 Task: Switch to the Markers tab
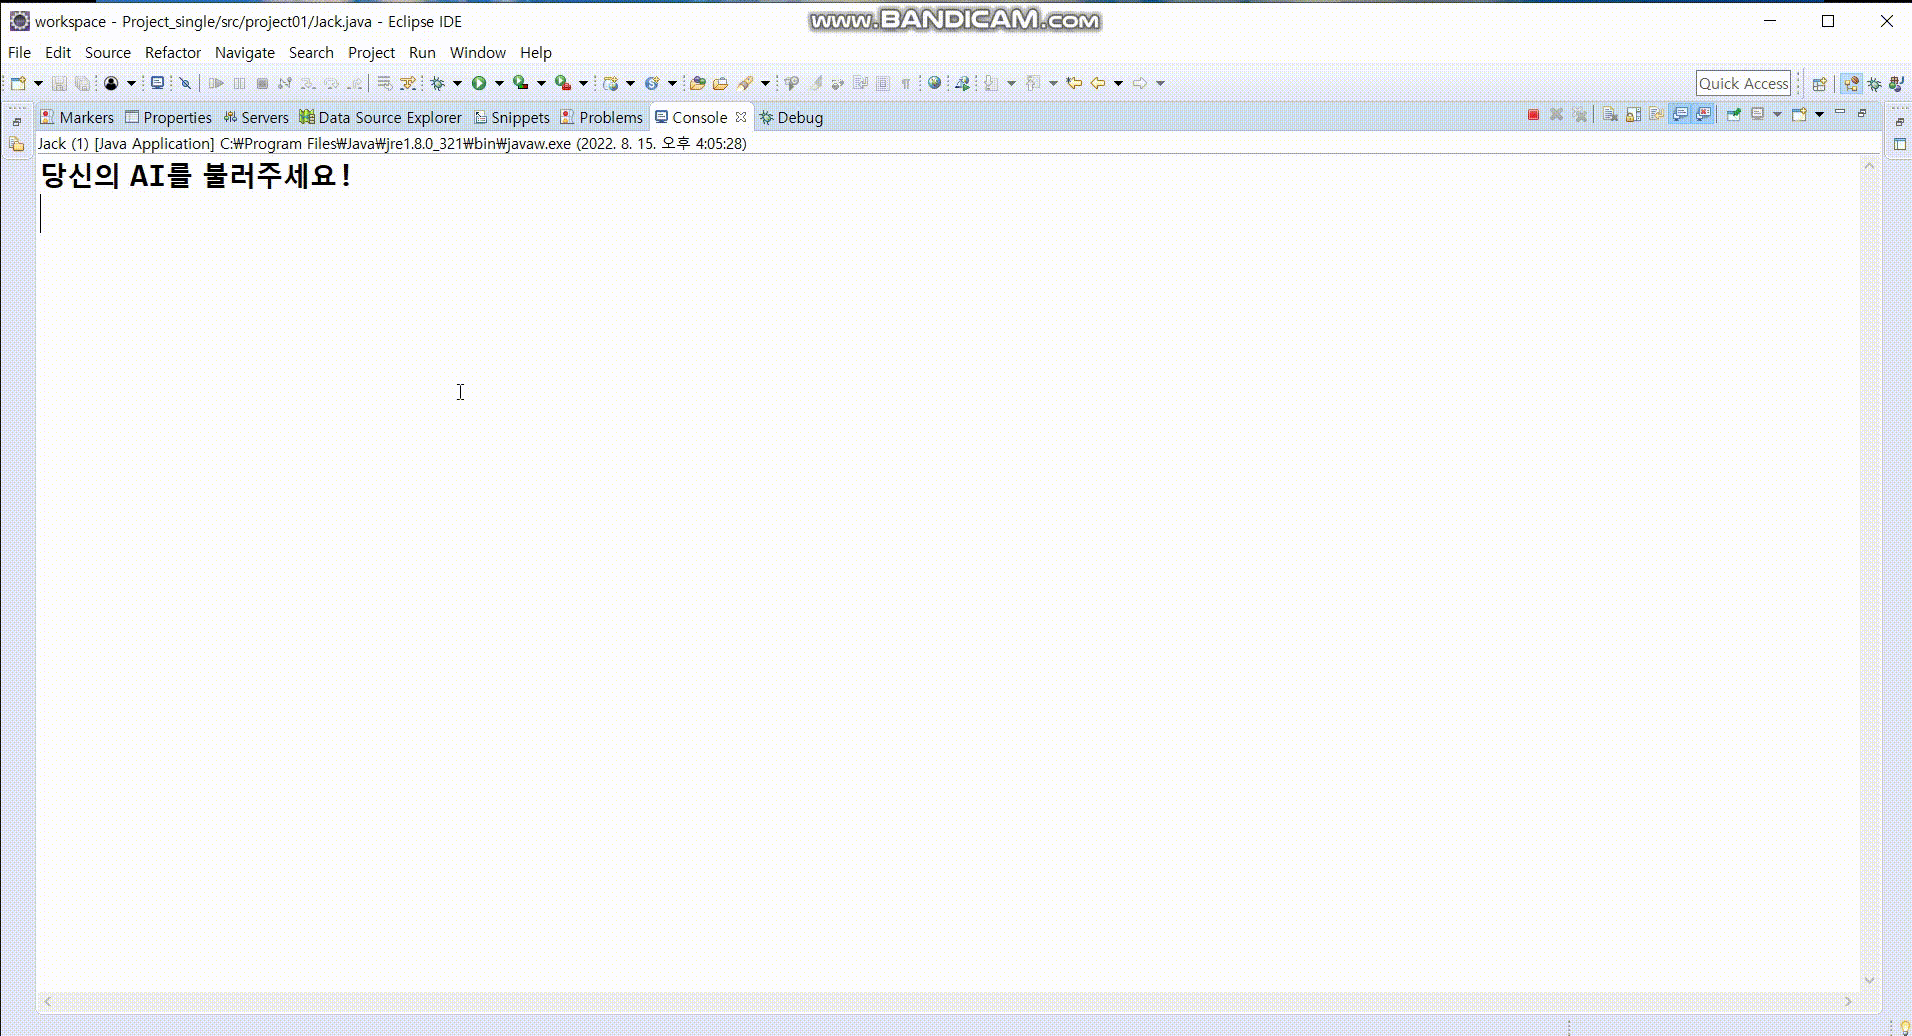77,117
